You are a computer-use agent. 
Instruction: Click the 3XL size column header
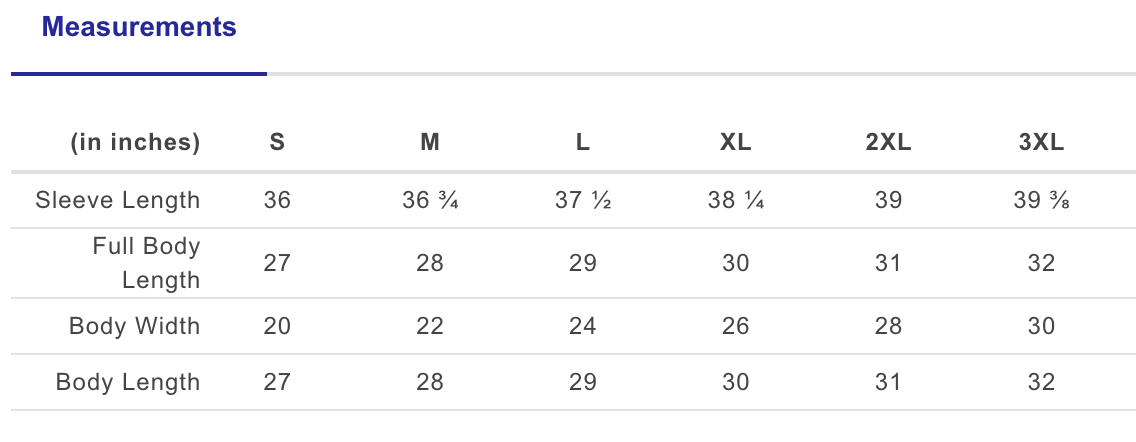coord(1041,143)
